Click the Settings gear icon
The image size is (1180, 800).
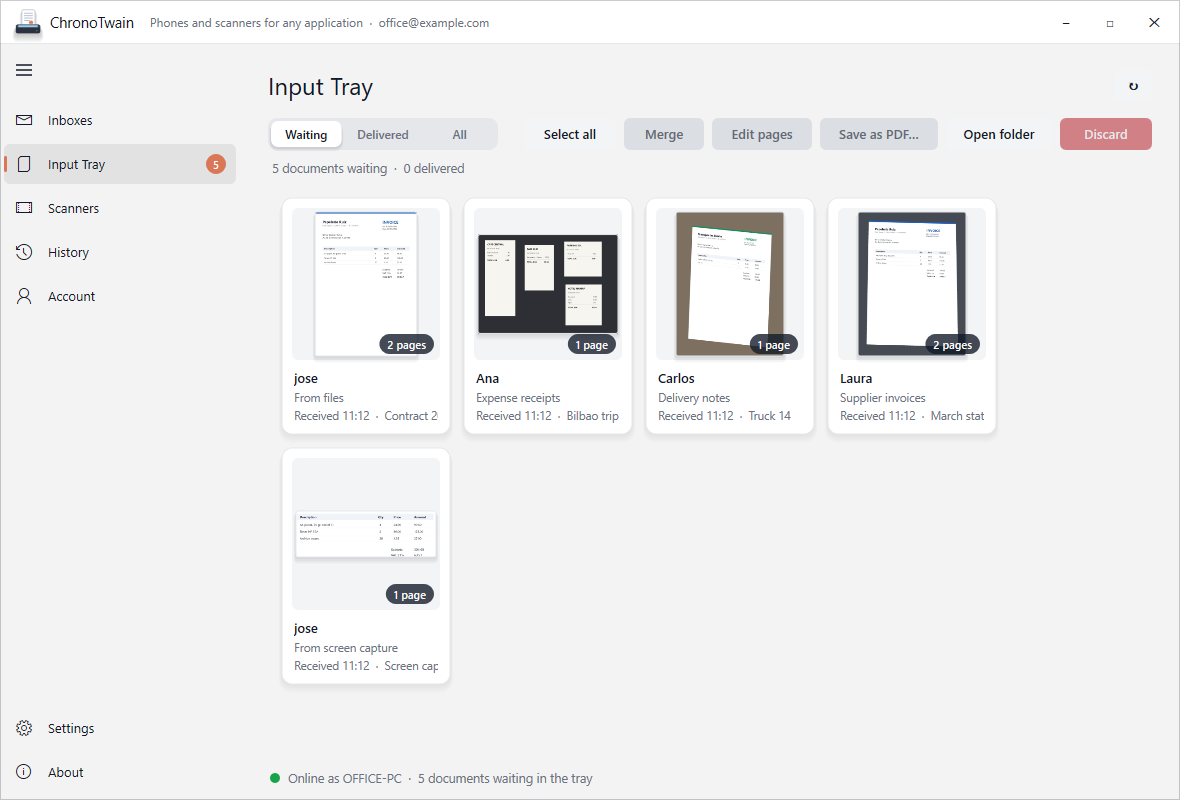24,728
